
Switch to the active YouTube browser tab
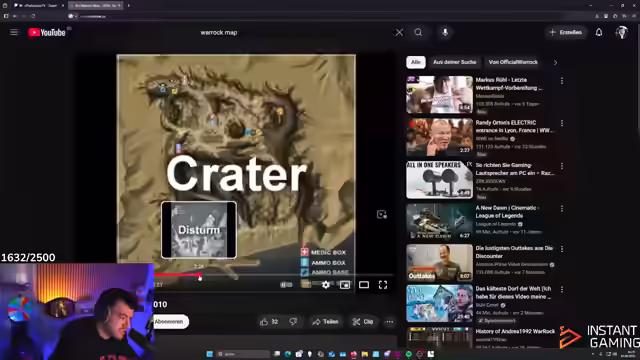coord(95,5)
